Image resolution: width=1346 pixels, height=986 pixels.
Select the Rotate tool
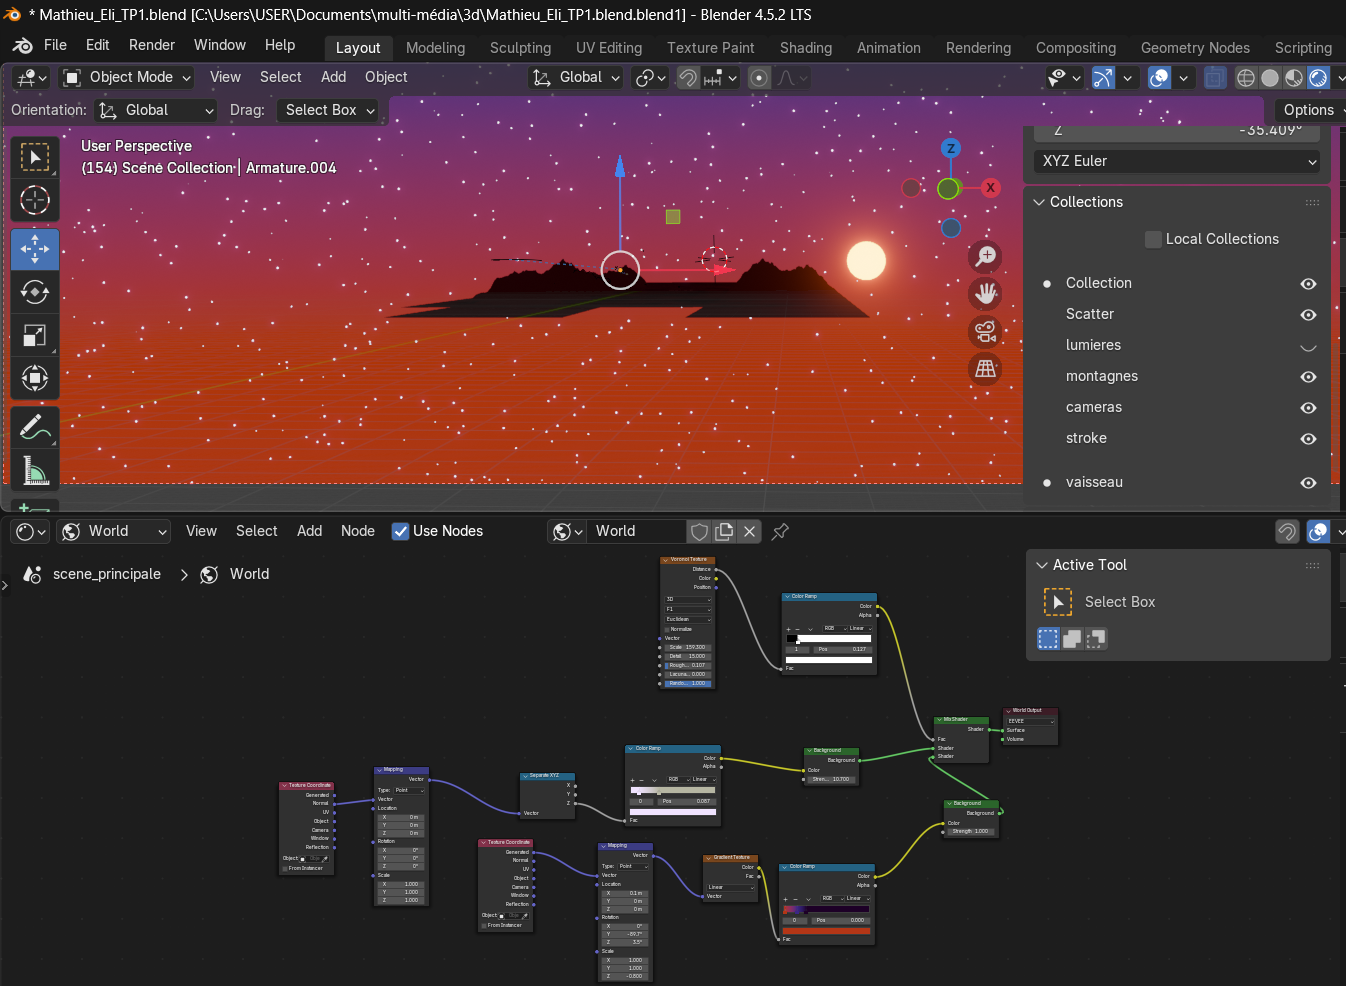coord(35,292)
